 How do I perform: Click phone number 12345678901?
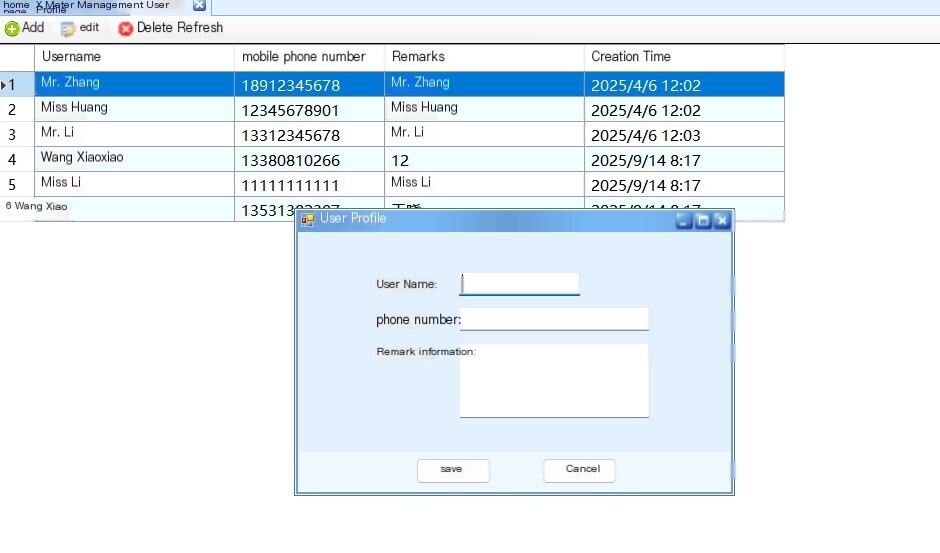309,109
